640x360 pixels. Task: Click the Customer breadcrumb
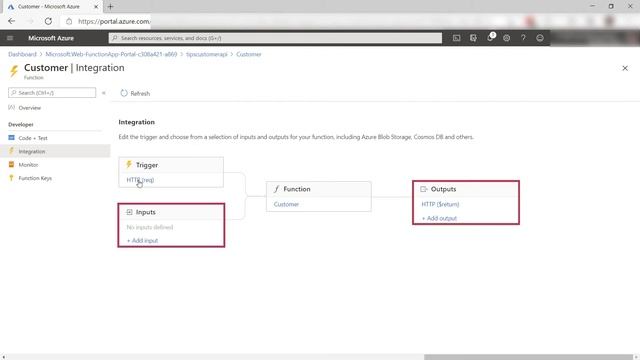pyautogui.click(x=249, y=54)
